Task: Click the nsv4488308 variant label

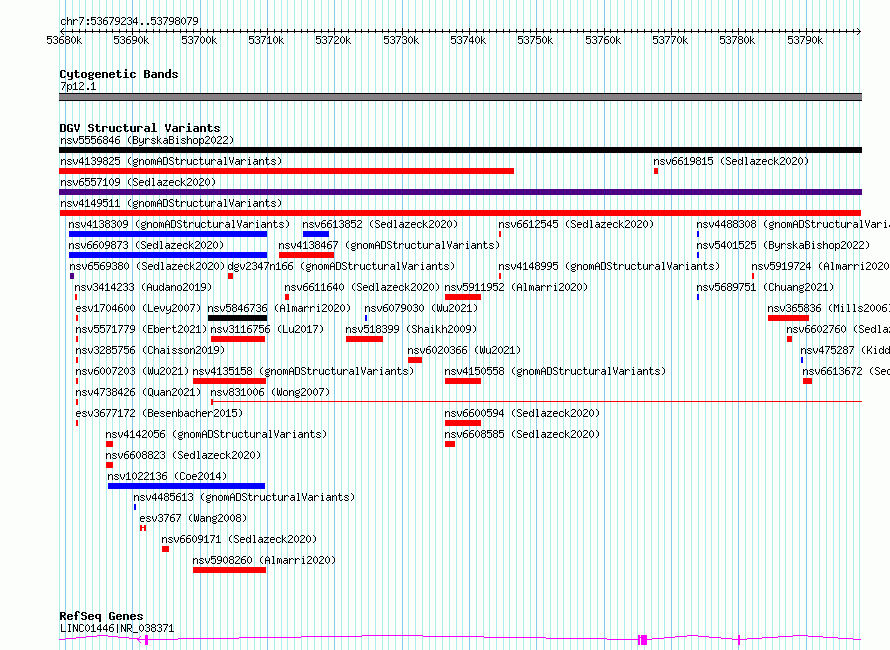Action: coord(793,224)
